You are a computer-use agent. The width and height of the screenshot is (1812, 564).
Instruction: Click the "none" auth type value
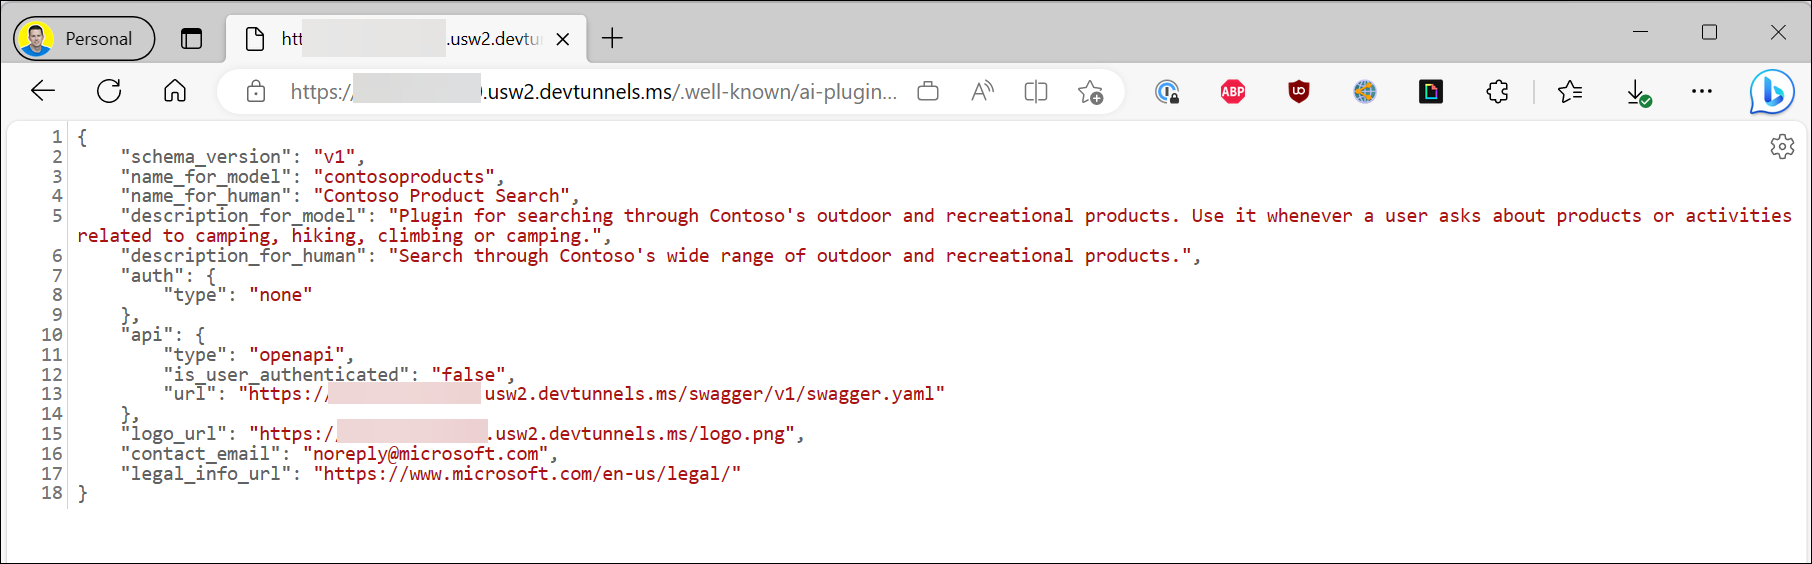coord(281,295)
